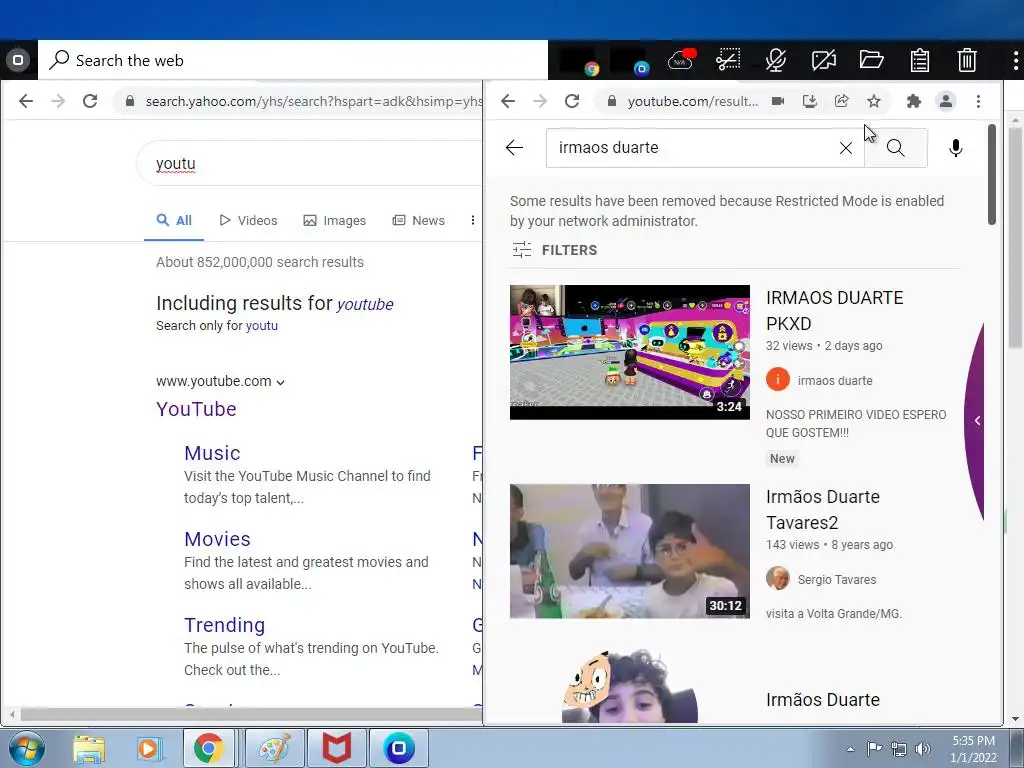
Task: Open the YouTube result title link
Action: [x=196, y=409]
